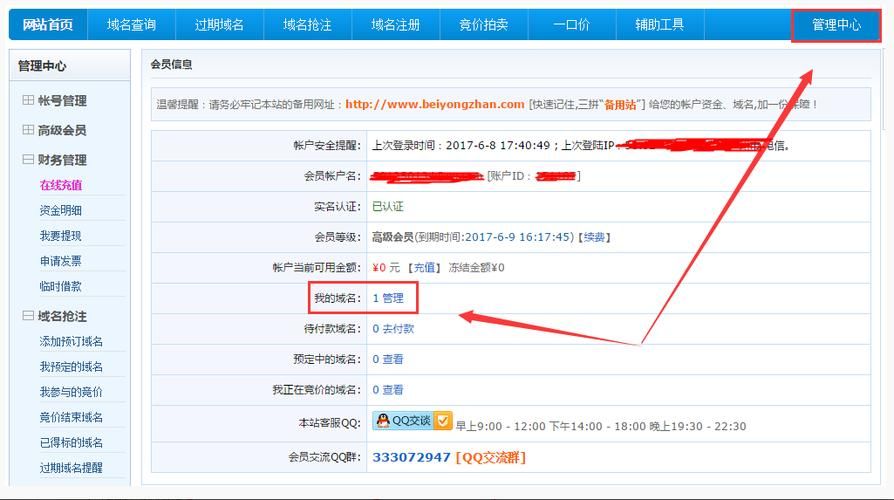The height and width of the screenshot is (500, 894).
Task: Go to 过期域名 tab
Action: [219, 25]
